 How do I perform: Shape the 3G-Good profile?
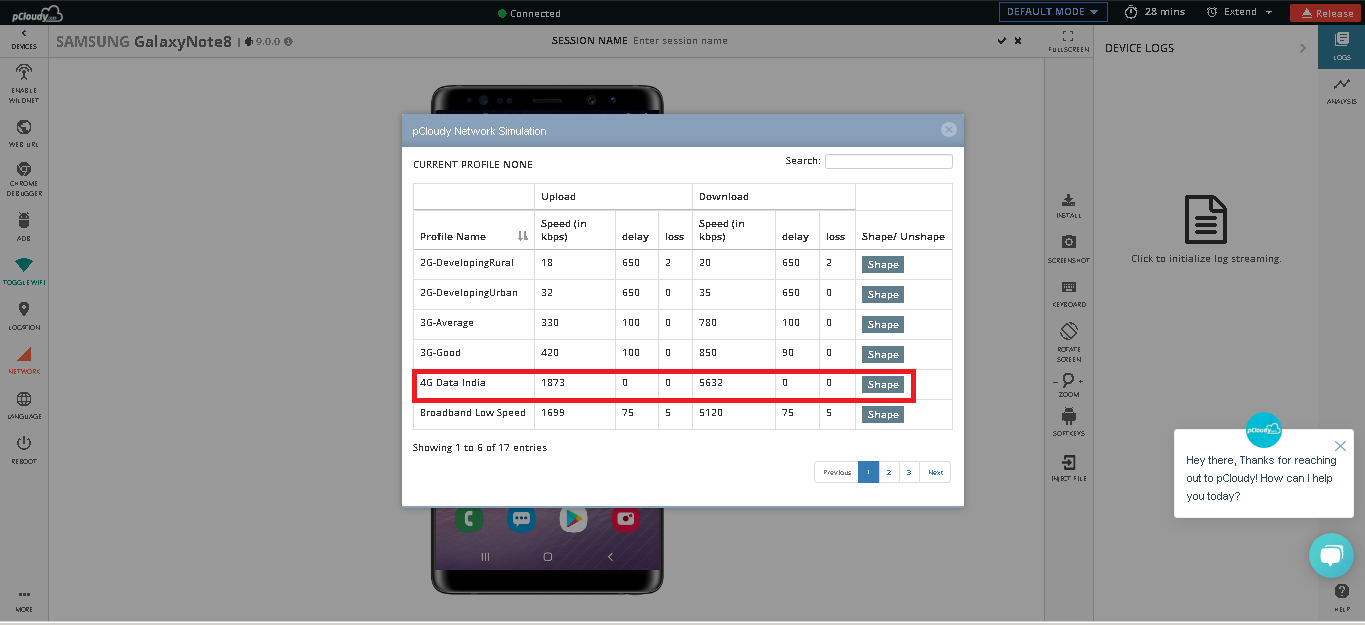[x=883, y=355]
